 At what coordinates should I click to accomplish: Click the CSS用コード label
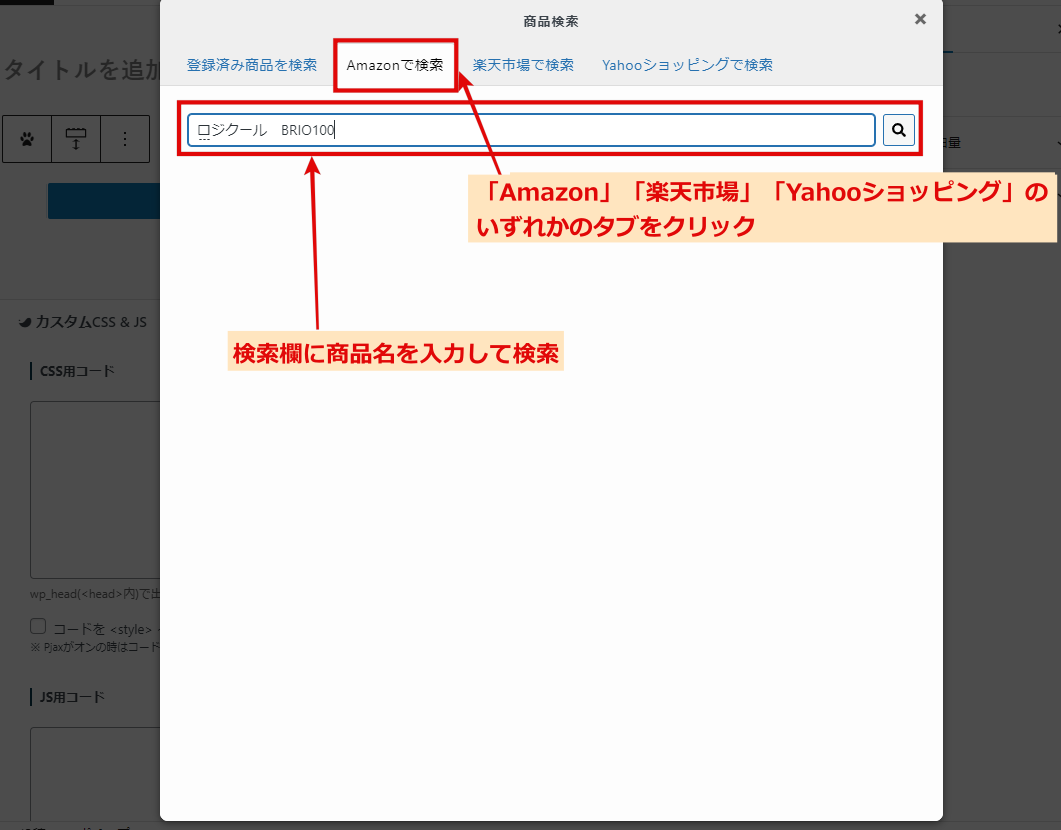tap(77, 371)
